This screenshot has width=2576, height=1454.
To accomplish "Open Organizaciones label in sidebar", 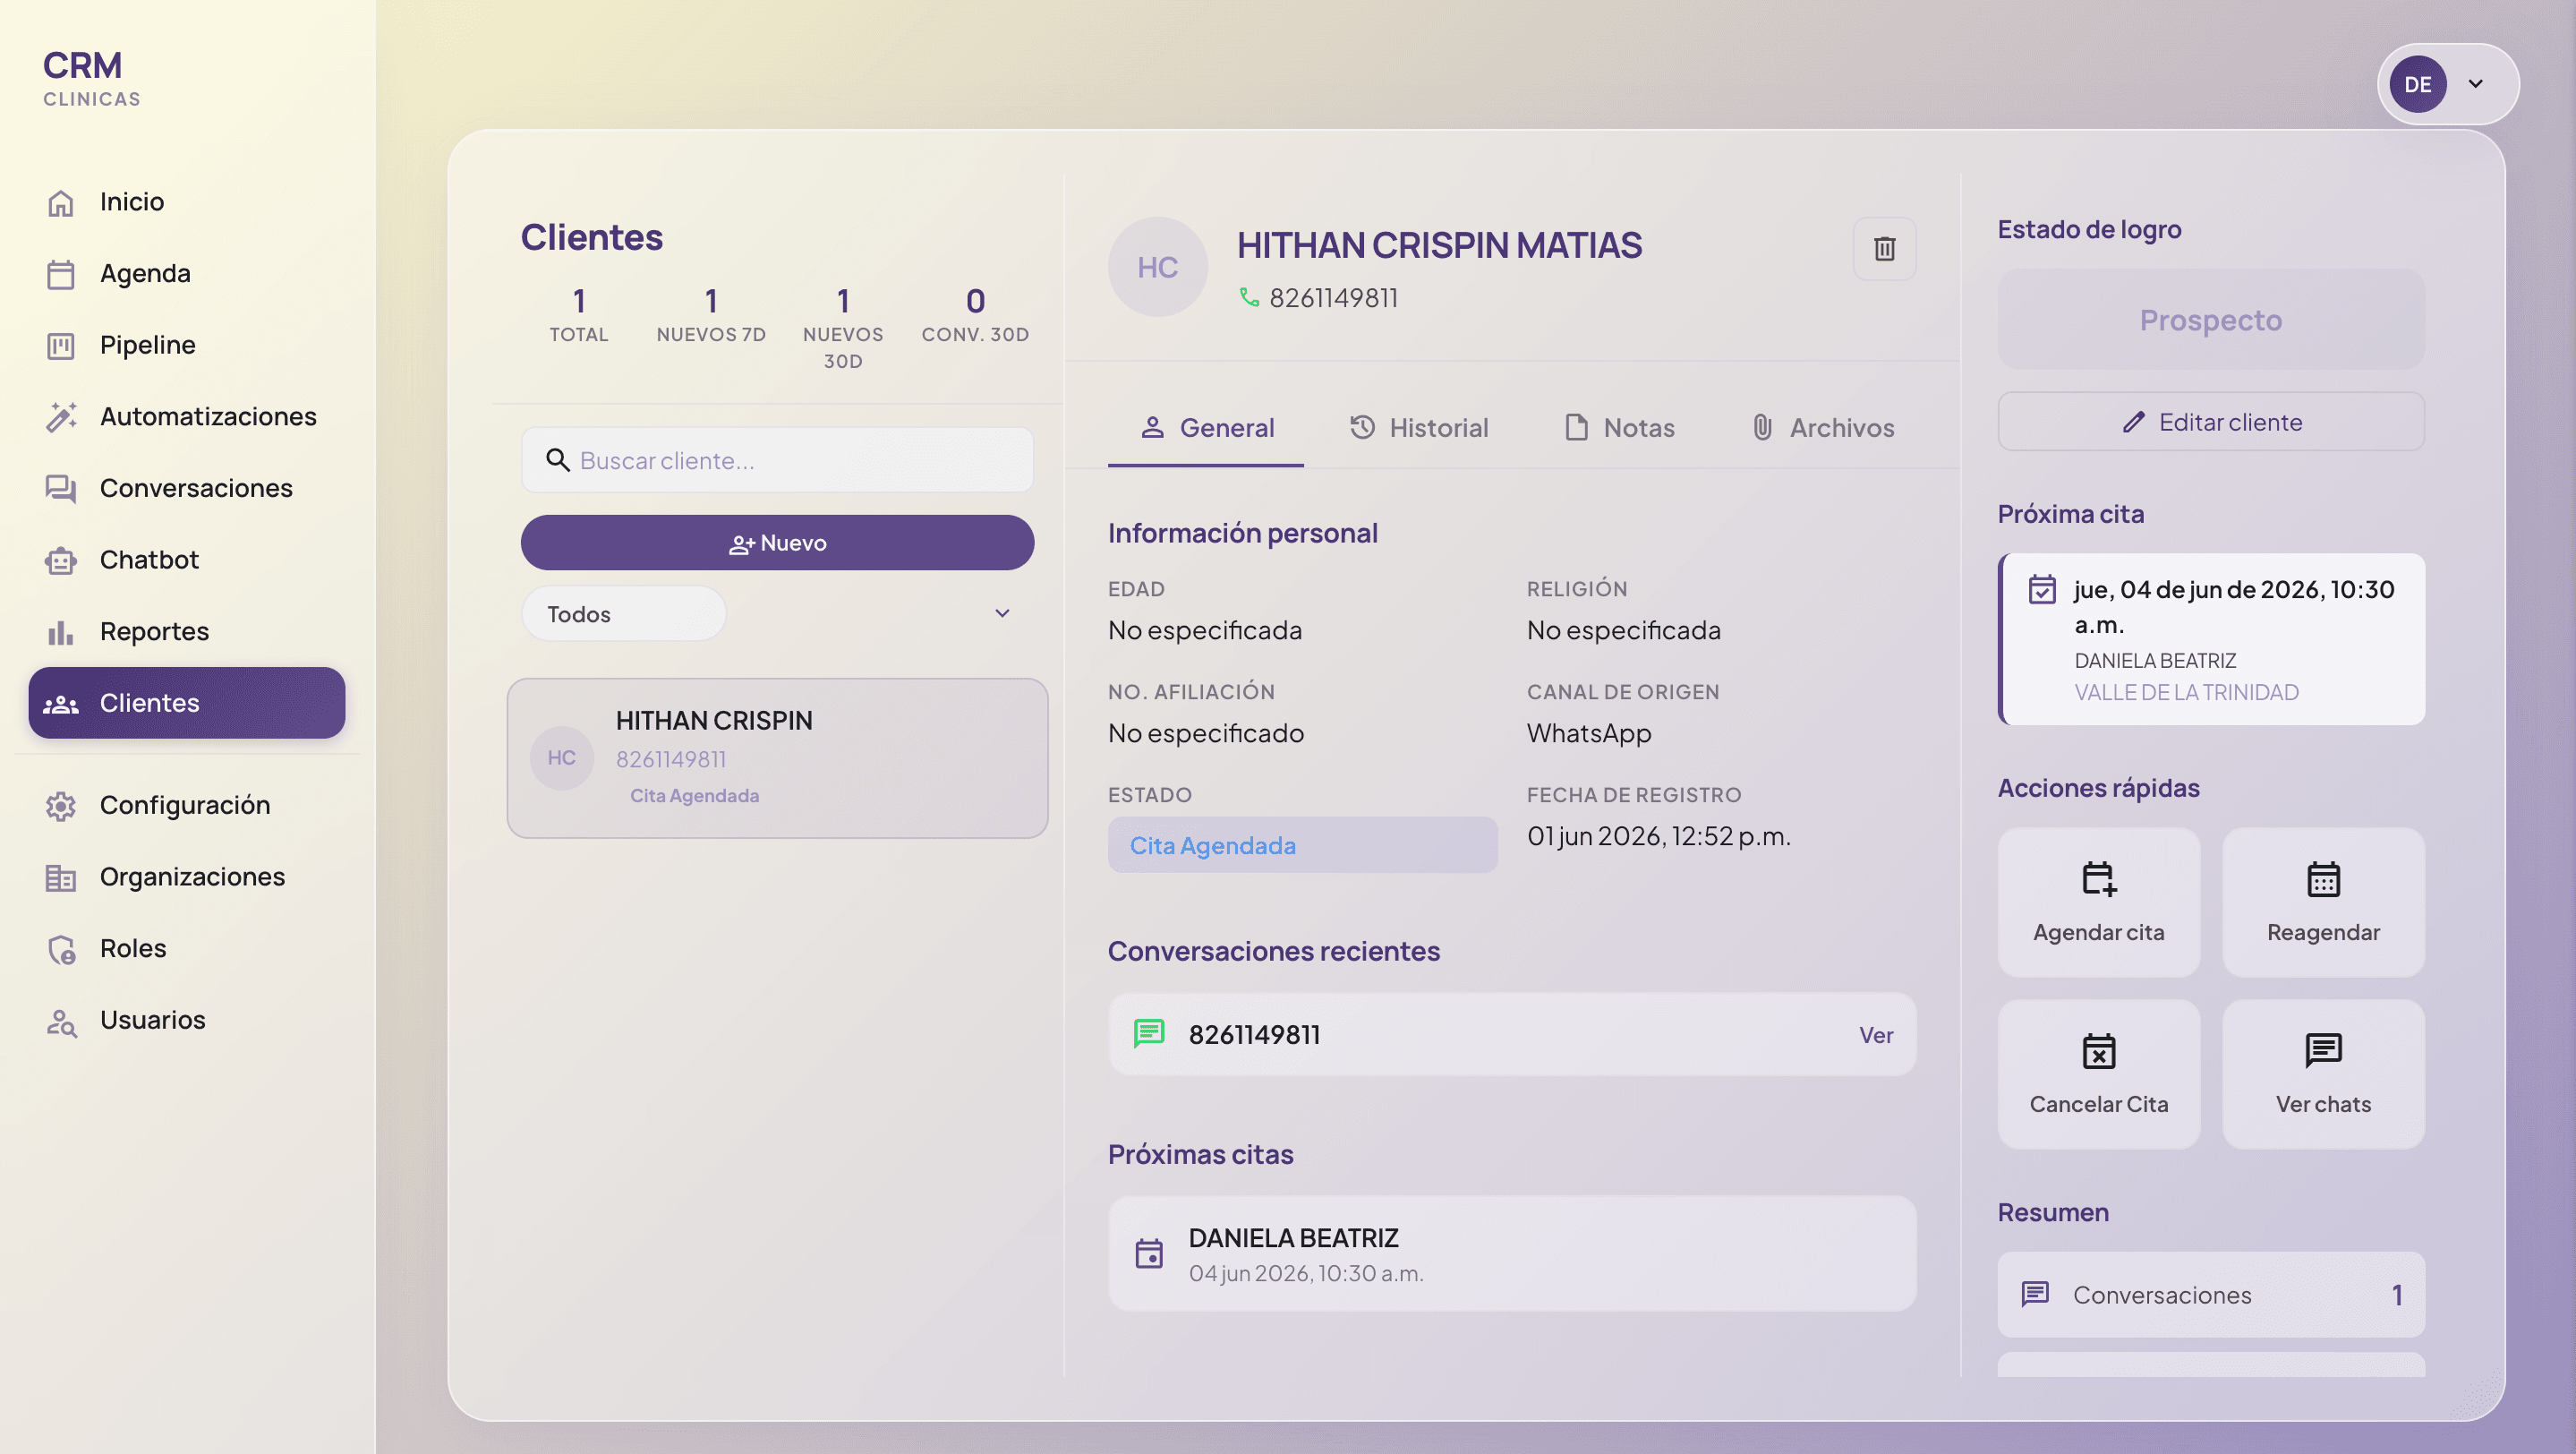I will point(192,876).
